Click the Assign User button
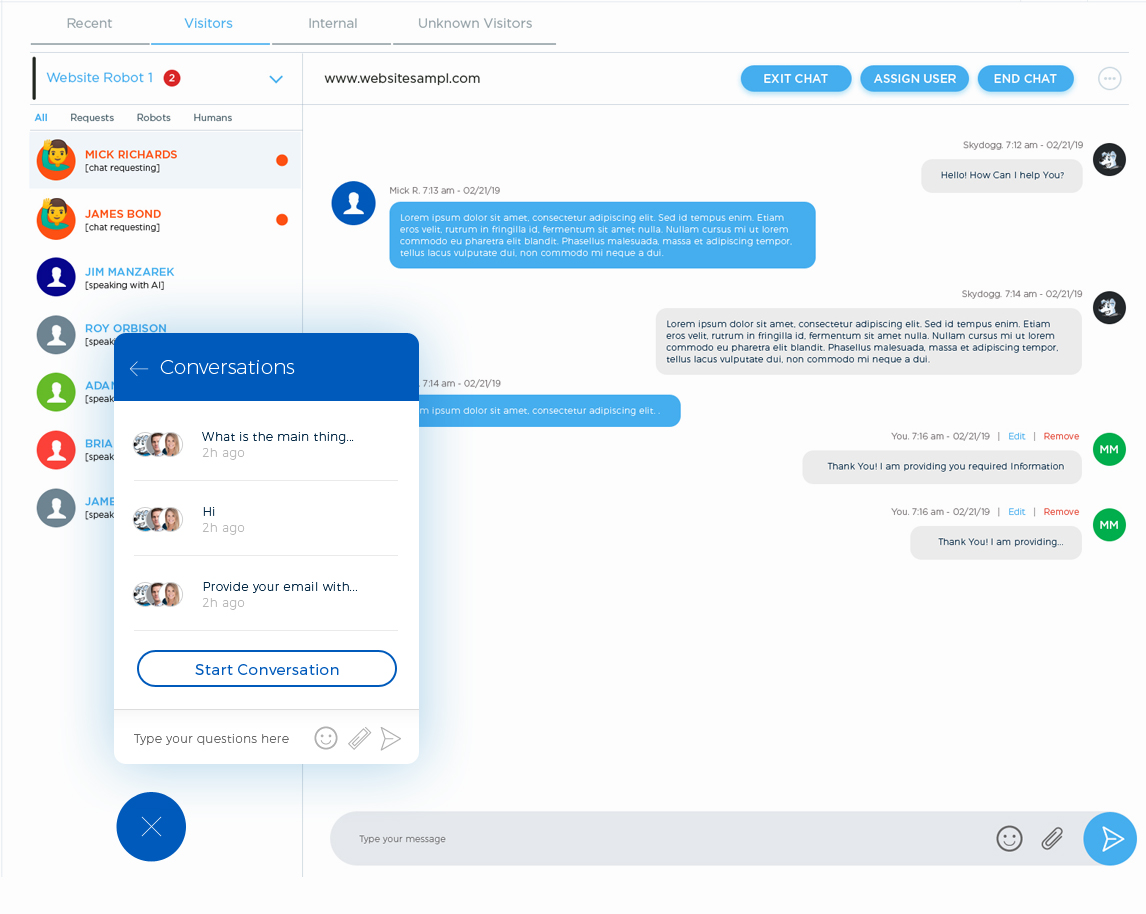Viewport: 1146px width, 914px height. pos(914,79)
